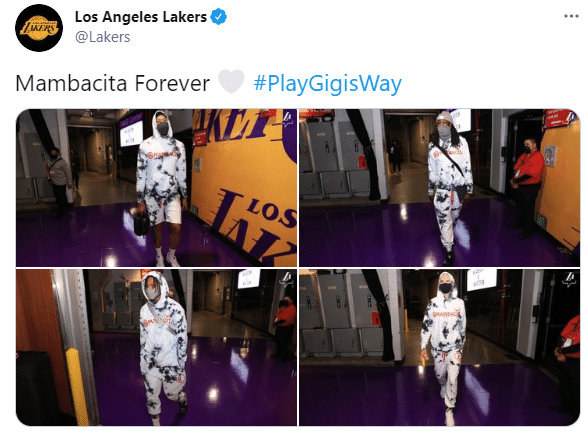The image size is (588, 431).
Task: Open the top-right photo with red-shirted guard
Action: tap(440, 188)
